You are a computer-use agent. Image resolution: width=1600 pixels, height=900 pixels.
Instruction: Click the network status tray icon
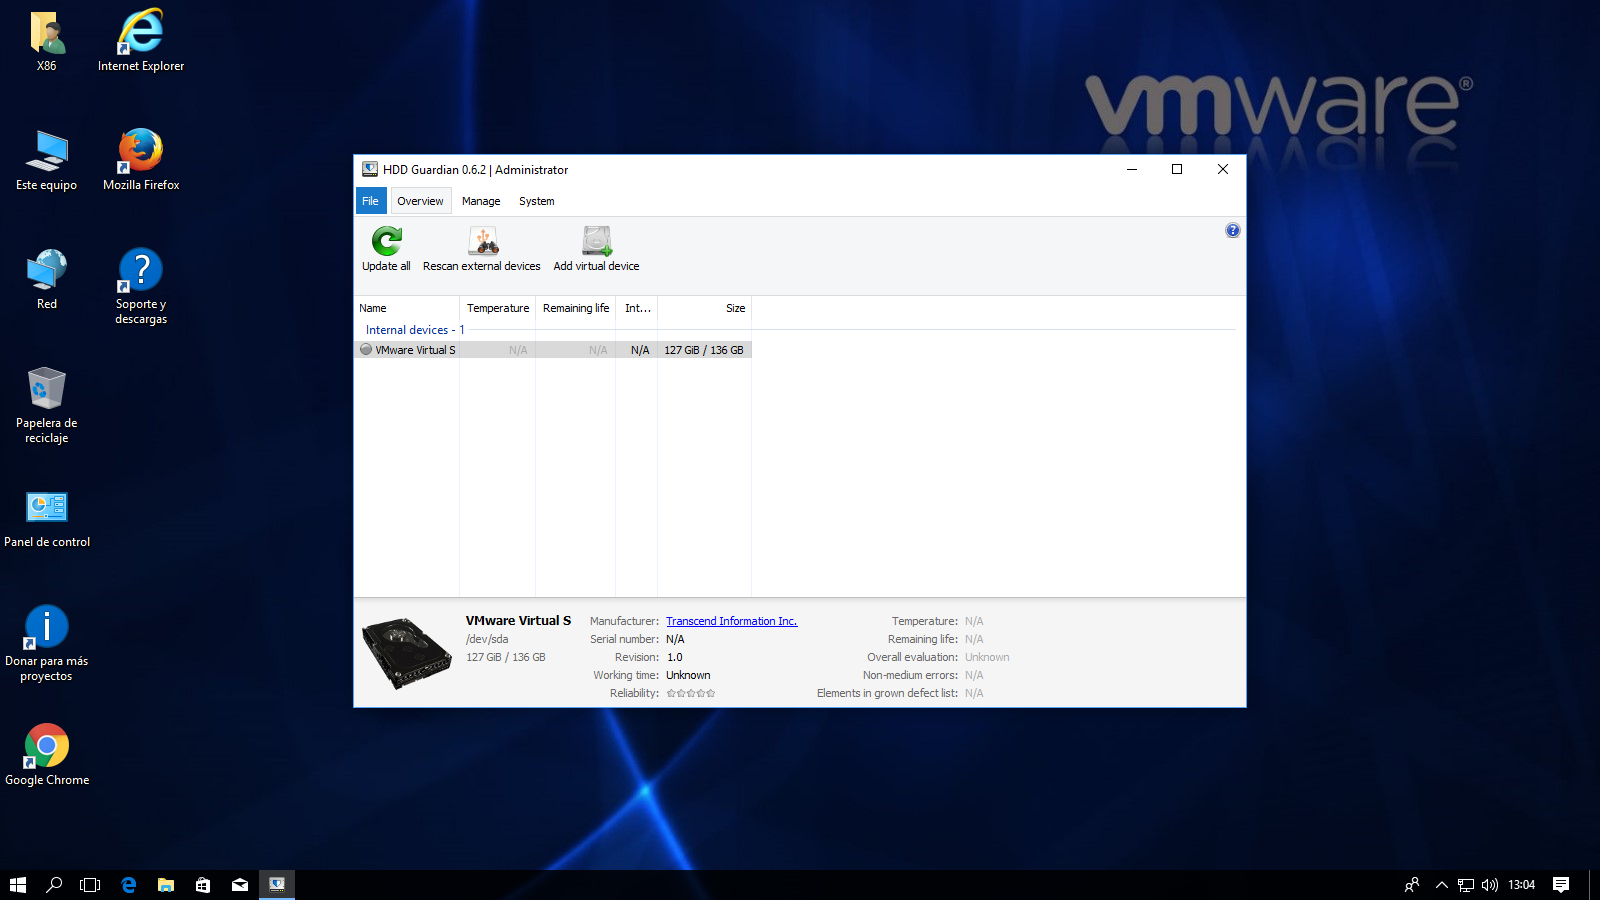[1466, 884]
